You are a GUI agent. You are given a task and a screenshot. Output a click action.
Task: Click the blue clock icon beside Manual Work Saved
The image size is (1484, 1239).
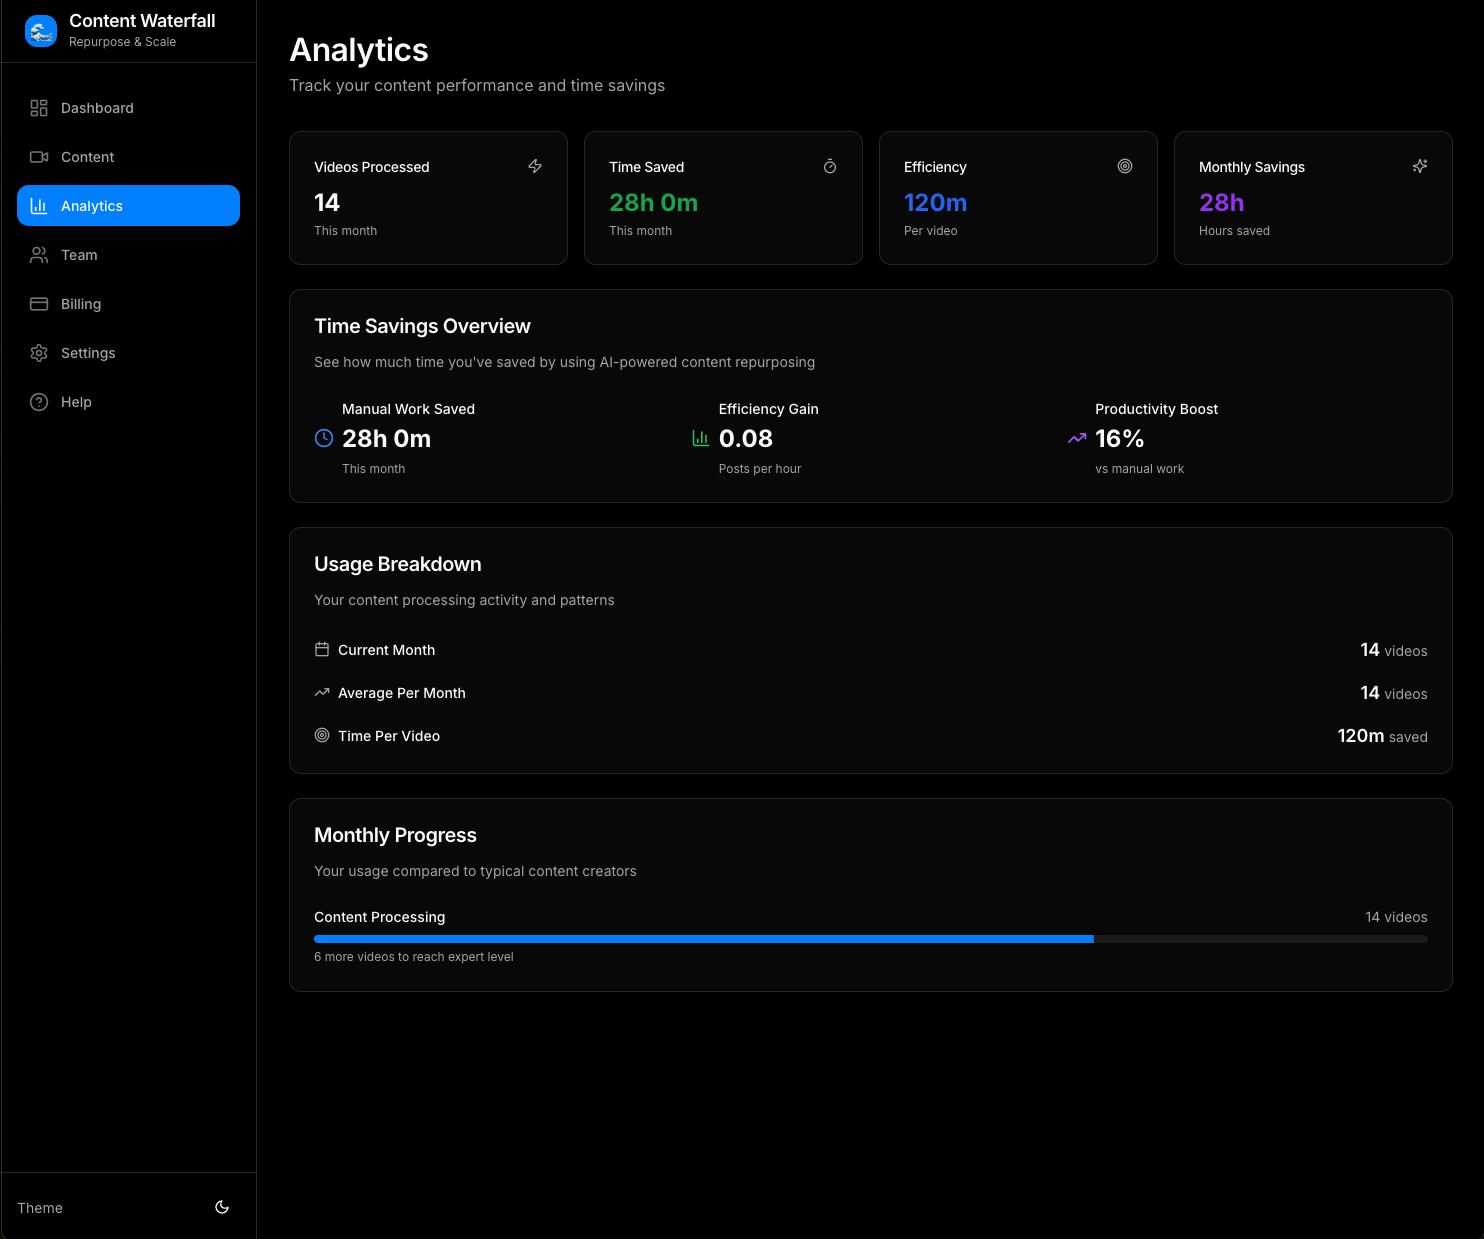(x=324, y=438)
